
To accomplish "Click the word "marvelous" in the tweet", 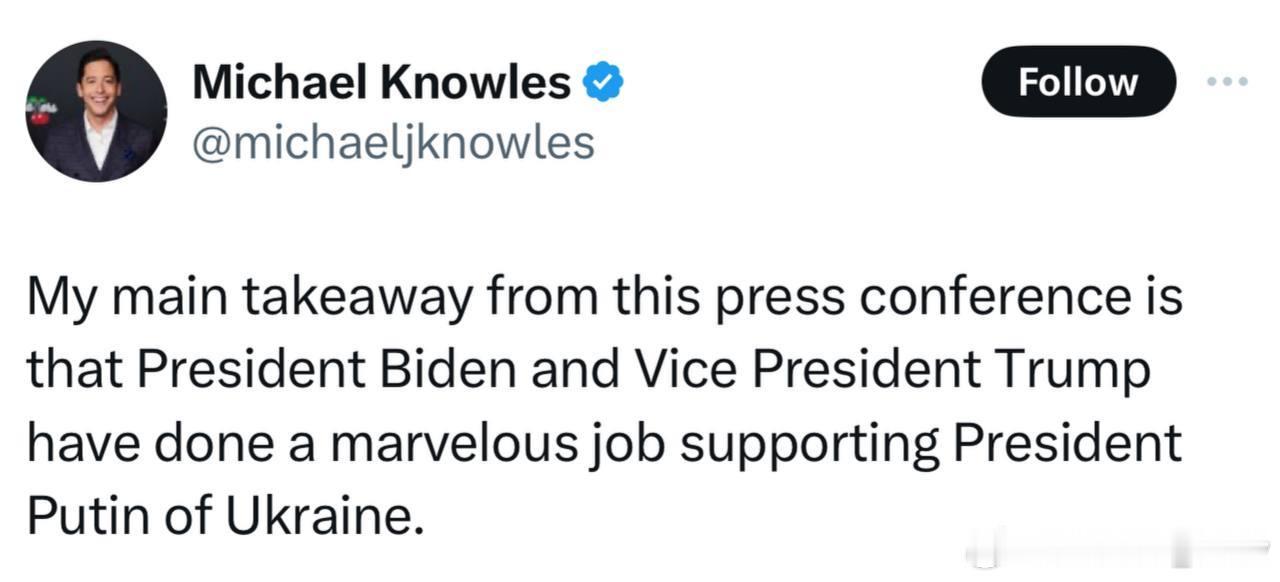I will click(453, 442).
